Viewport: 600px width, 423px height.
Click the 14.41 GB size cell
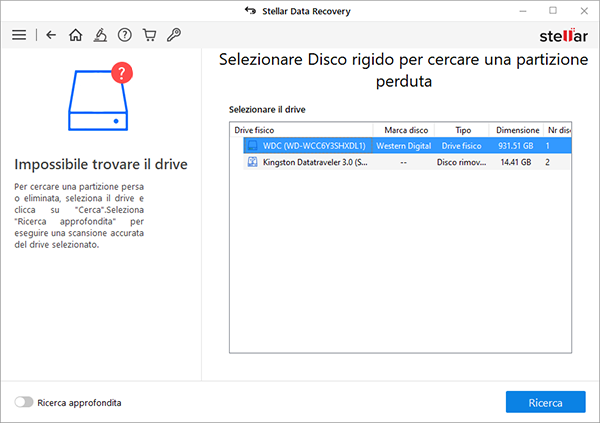(515, 162)
